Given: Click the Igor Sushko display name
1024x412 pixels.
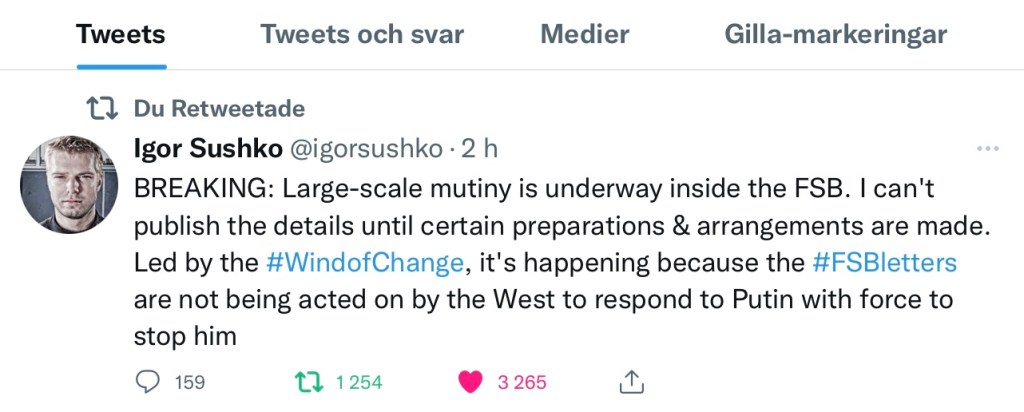Looking at the screenshot, I should click(207, 149).
